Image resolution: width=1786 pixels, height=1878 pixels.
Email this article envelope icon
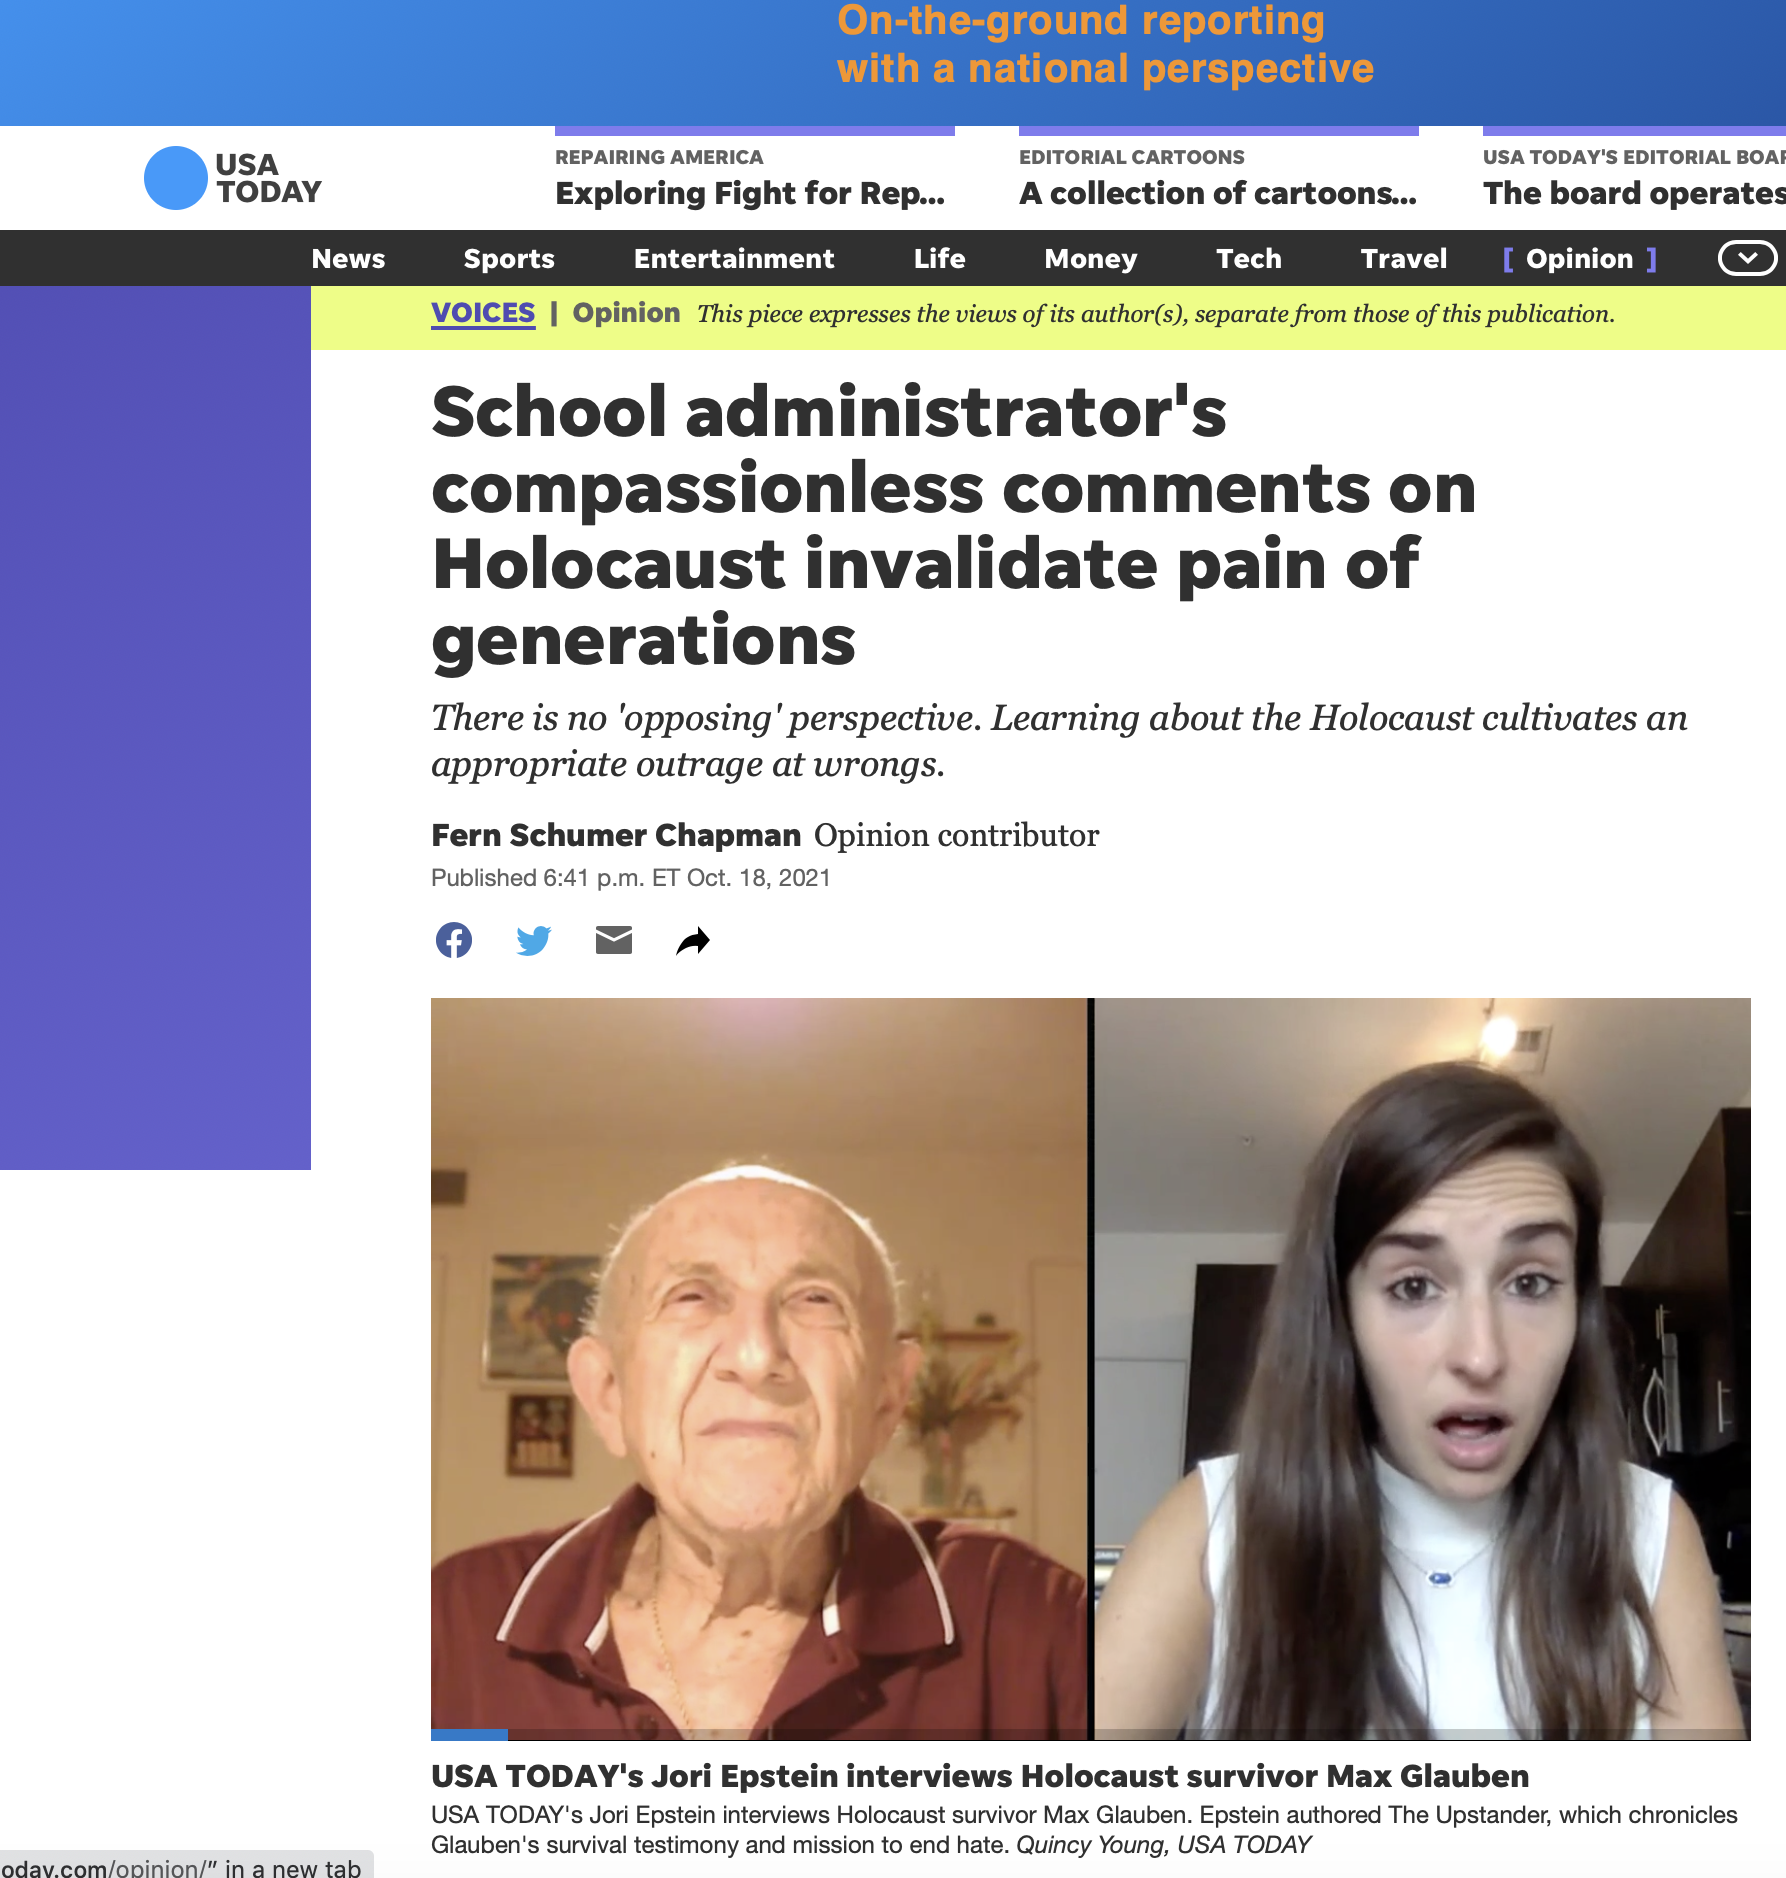click(614, 940)
